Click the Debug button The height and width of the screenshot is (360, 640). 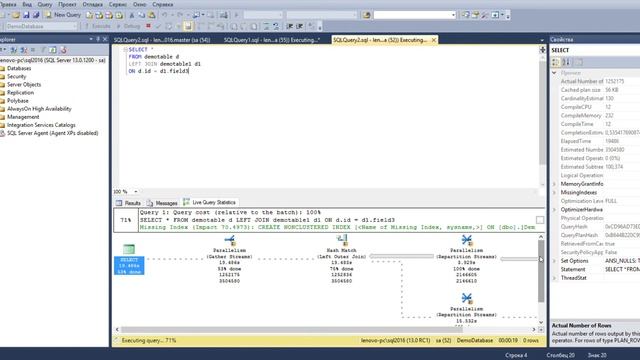[x=128, y=26]
